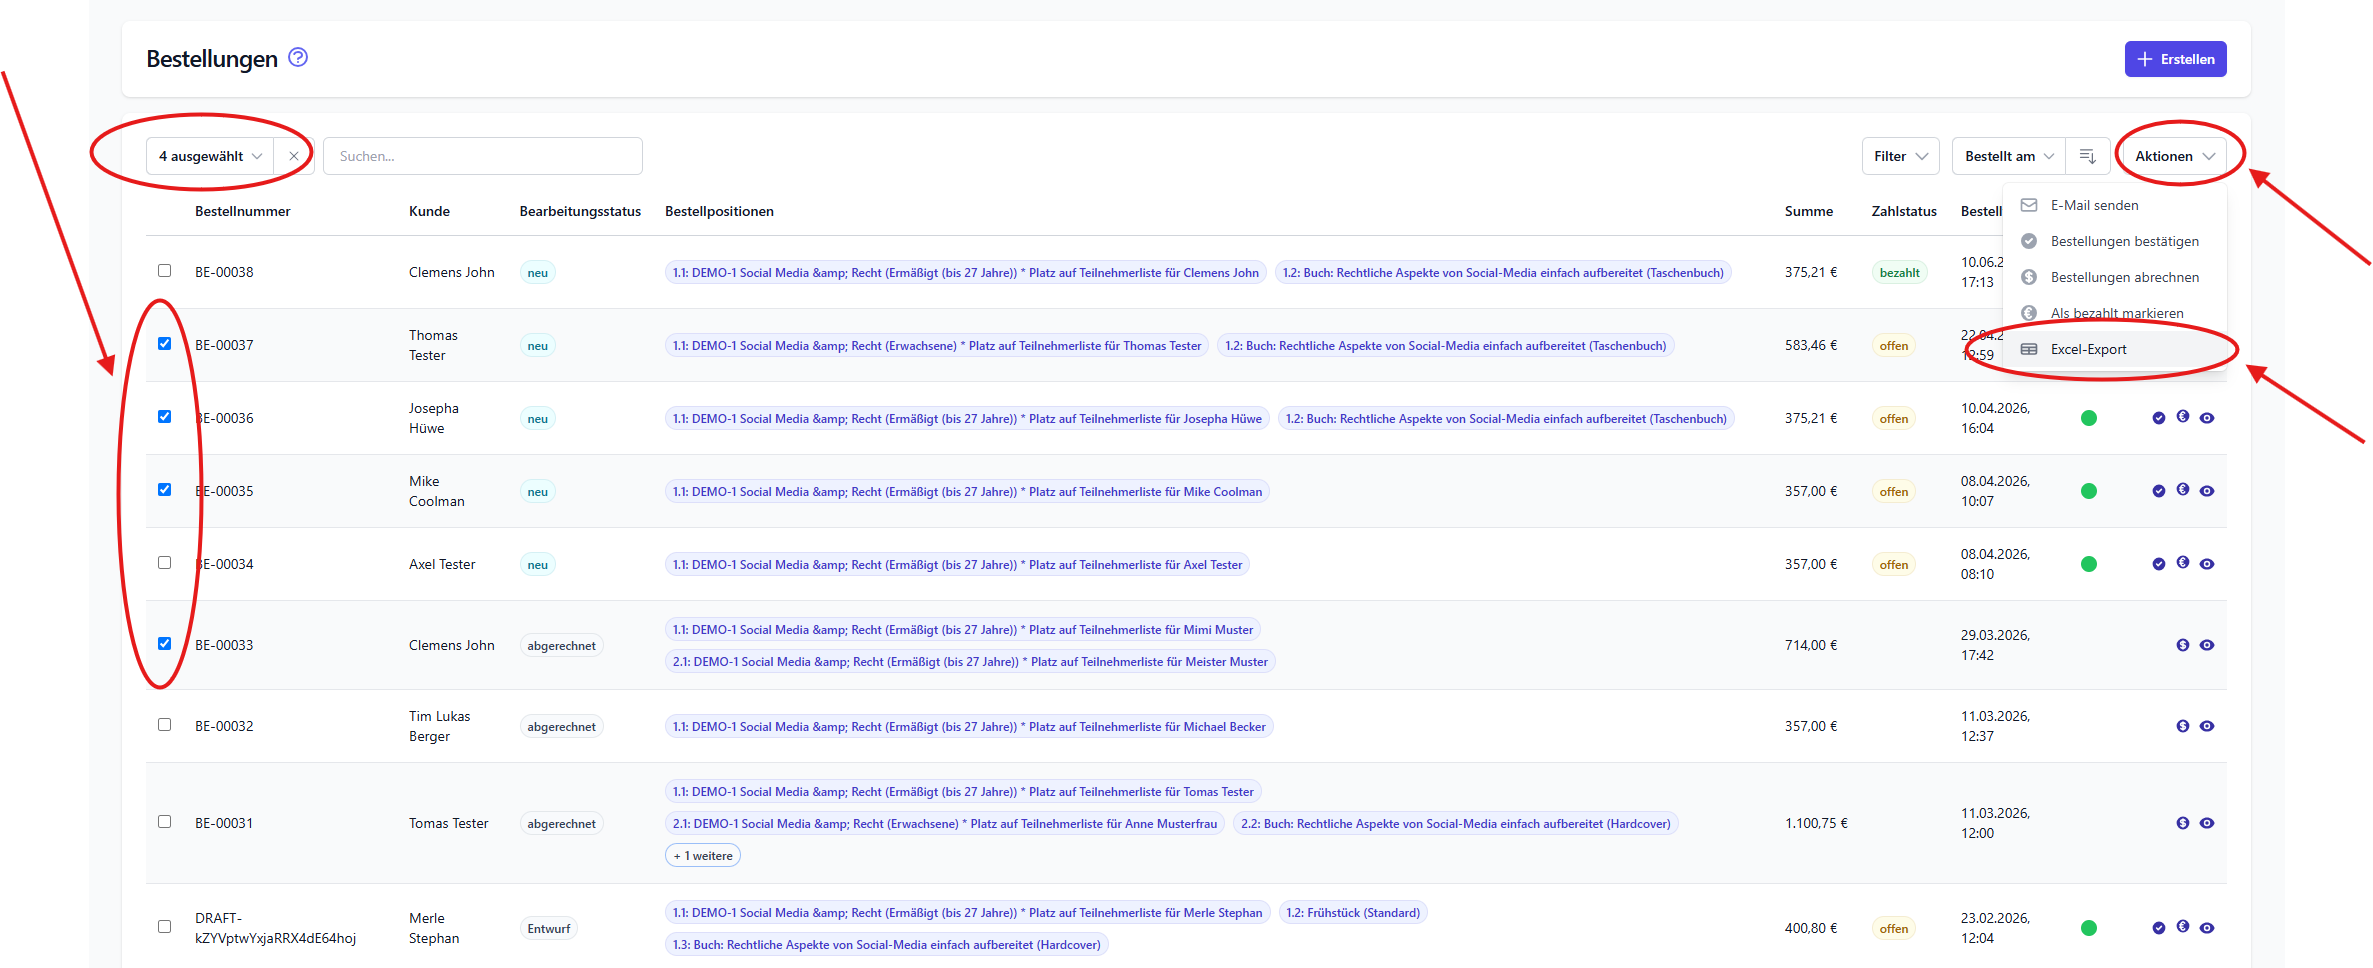Deselect the checkbox for order BE-00035

point(165,490)
